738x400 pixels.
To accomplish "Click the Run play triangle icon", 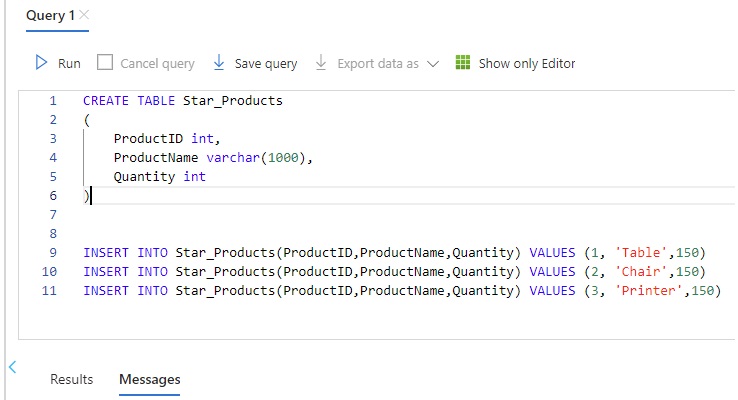I will pos(41,63).
